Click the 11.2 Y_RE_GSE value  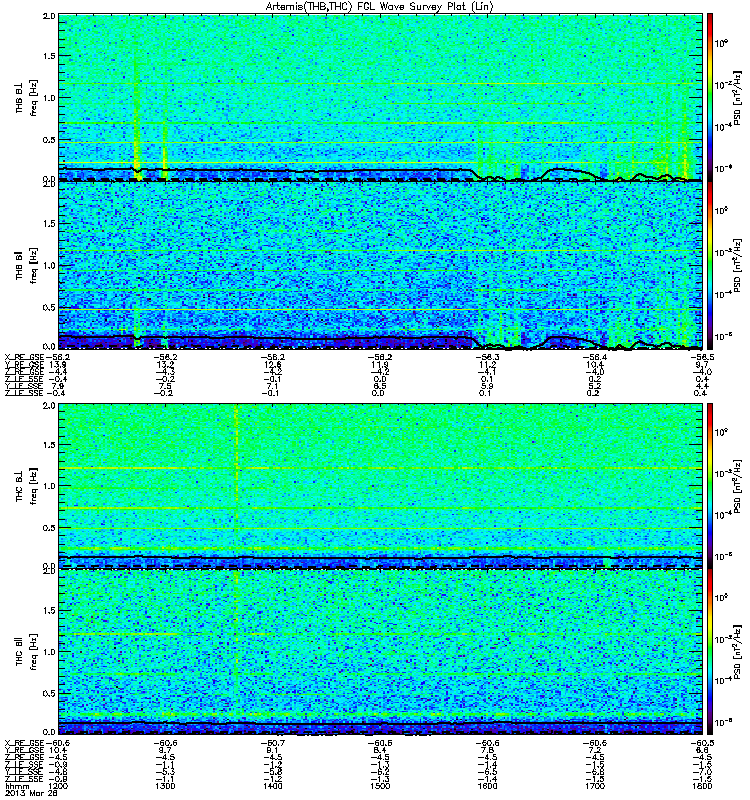[x=487, y=364]
